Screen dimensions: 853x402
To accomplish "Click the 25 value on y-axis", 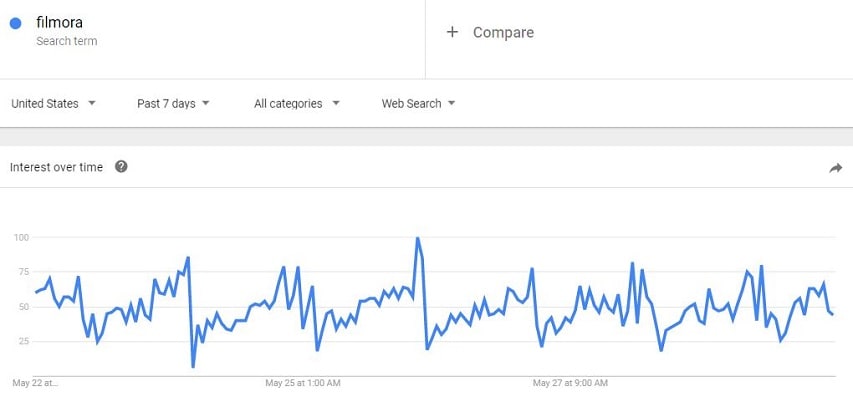I will click(x=23, y=342).
